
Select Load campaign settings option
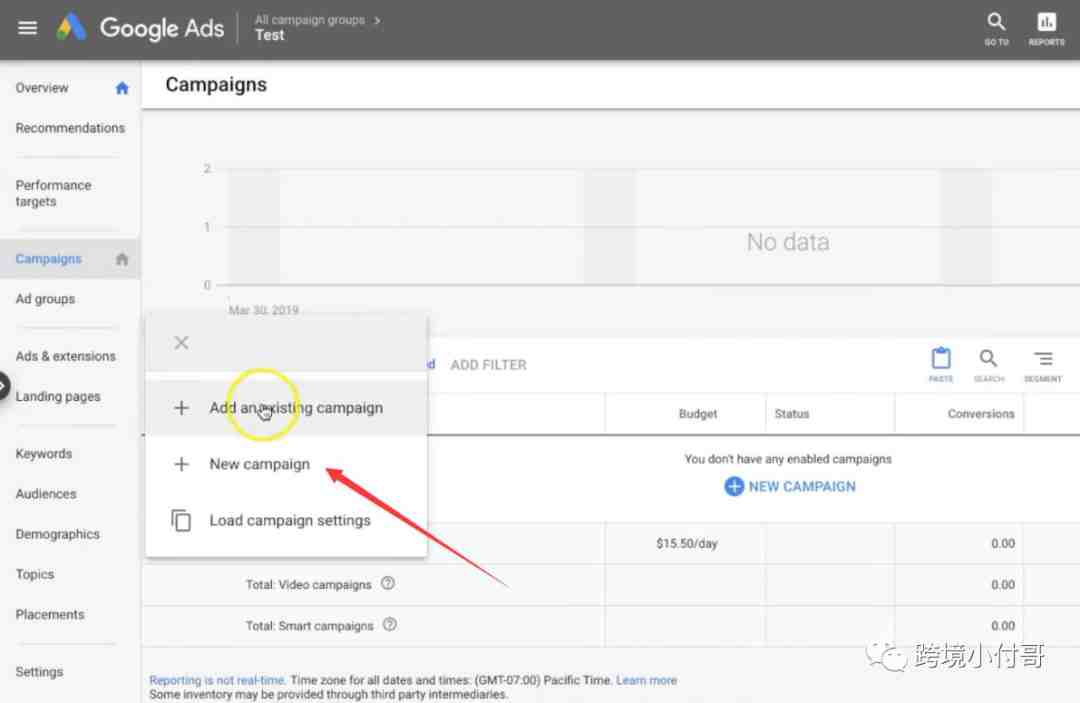287,521
